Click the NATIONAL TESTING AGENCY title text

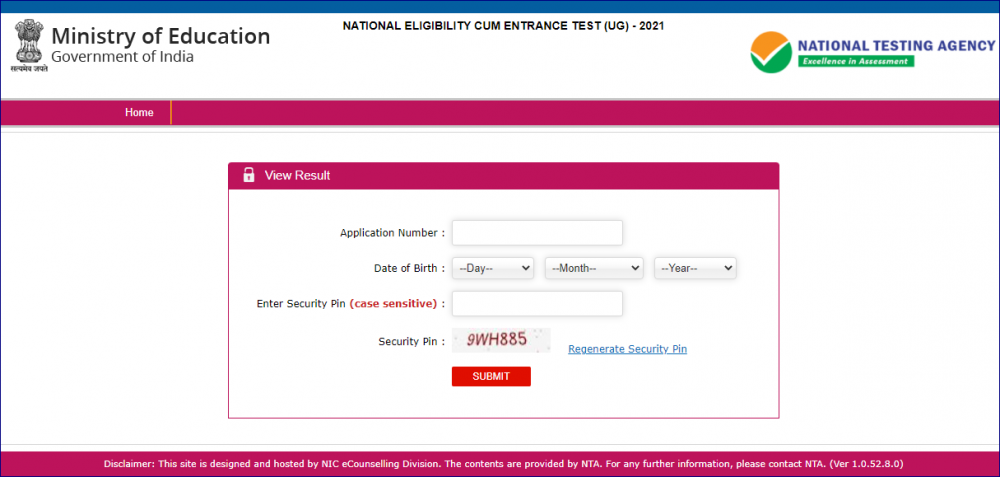(x=895, y=45)
